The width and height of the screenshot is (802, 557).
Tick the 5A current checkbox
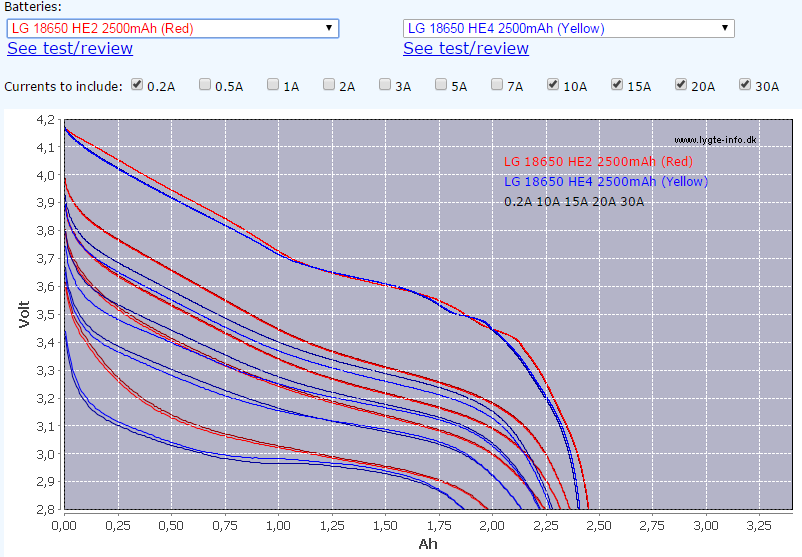pos(441,84)
